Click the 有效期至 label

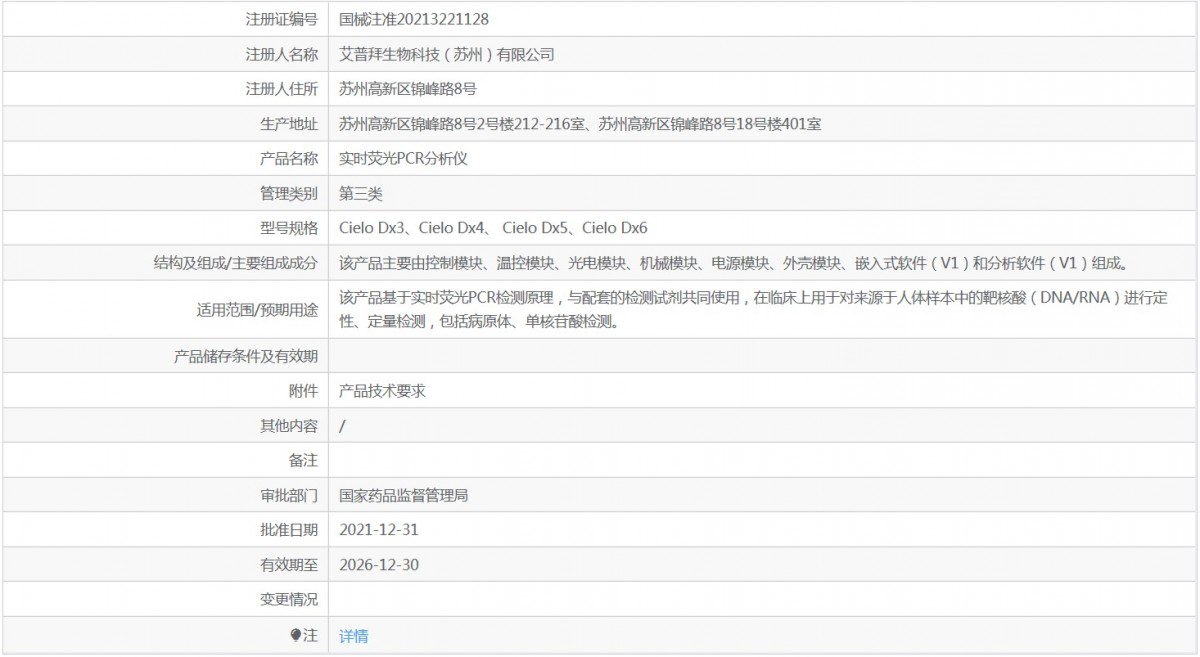[289, 565]
